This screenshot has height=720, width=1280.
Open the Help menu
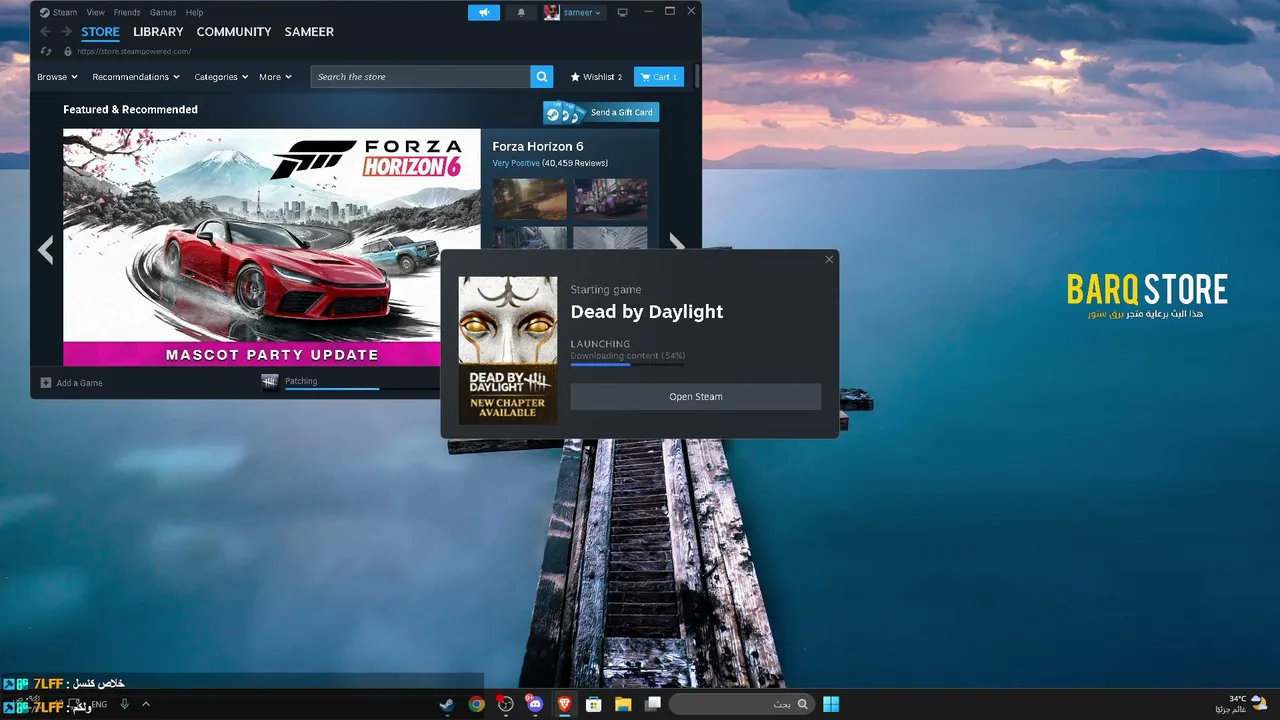click(194, 13)
